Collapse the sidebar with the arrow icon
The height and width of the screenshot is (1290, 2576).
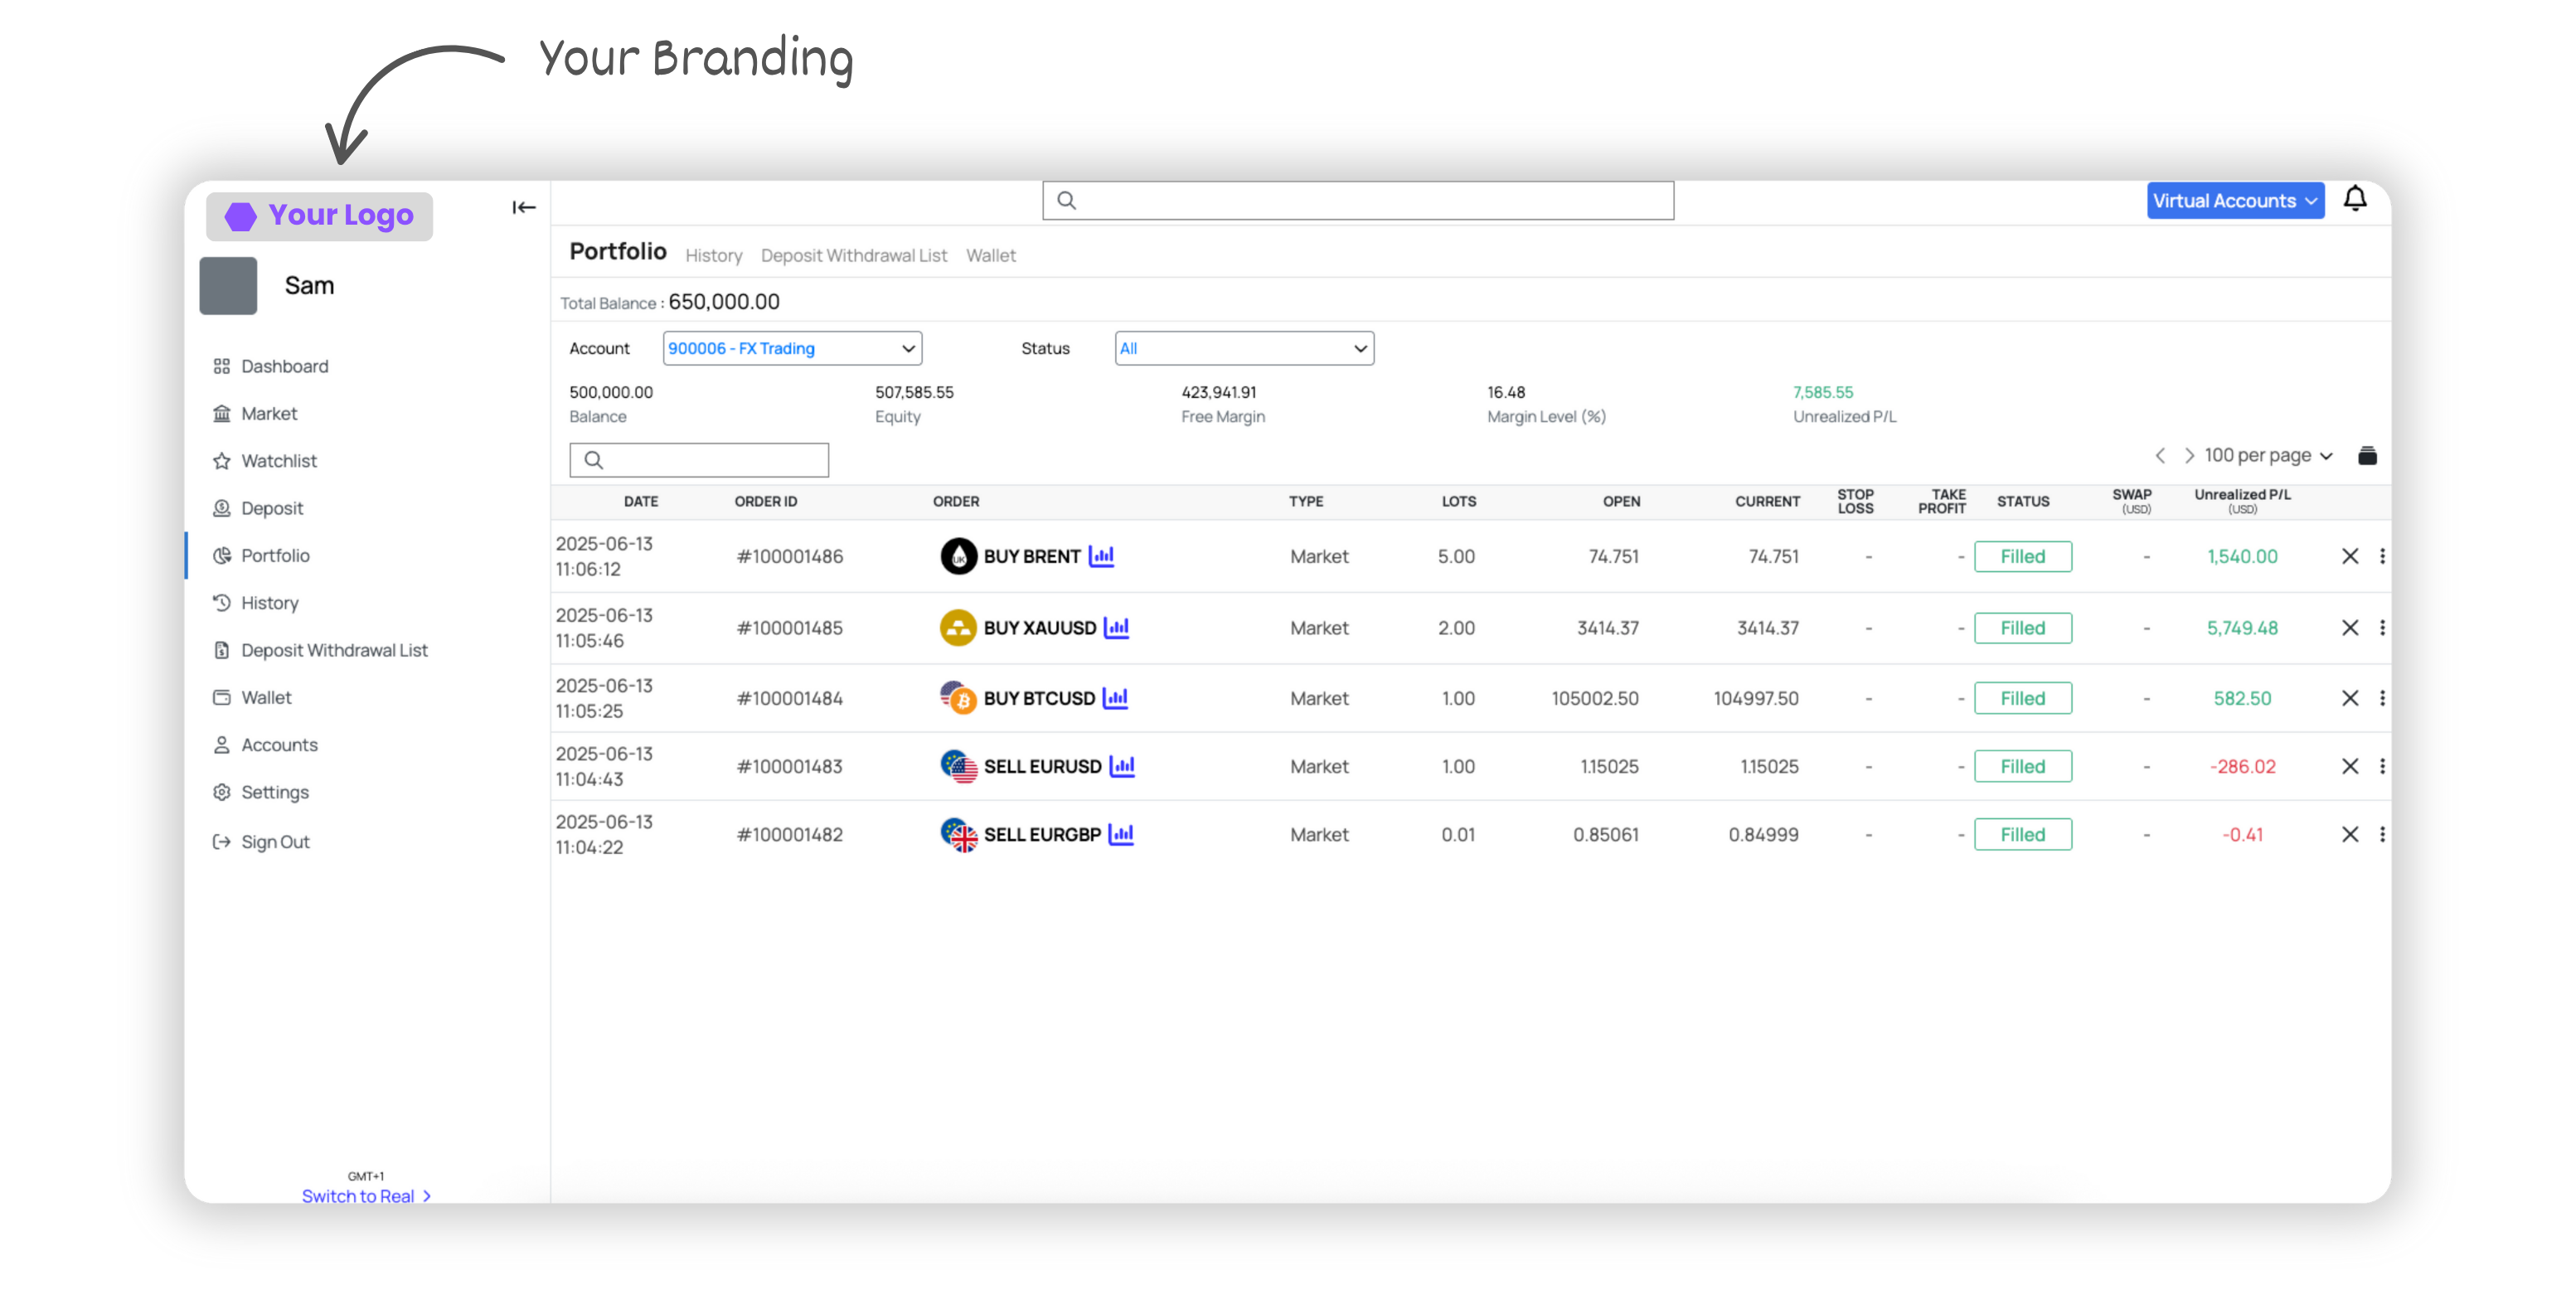(x=523, y=207)
